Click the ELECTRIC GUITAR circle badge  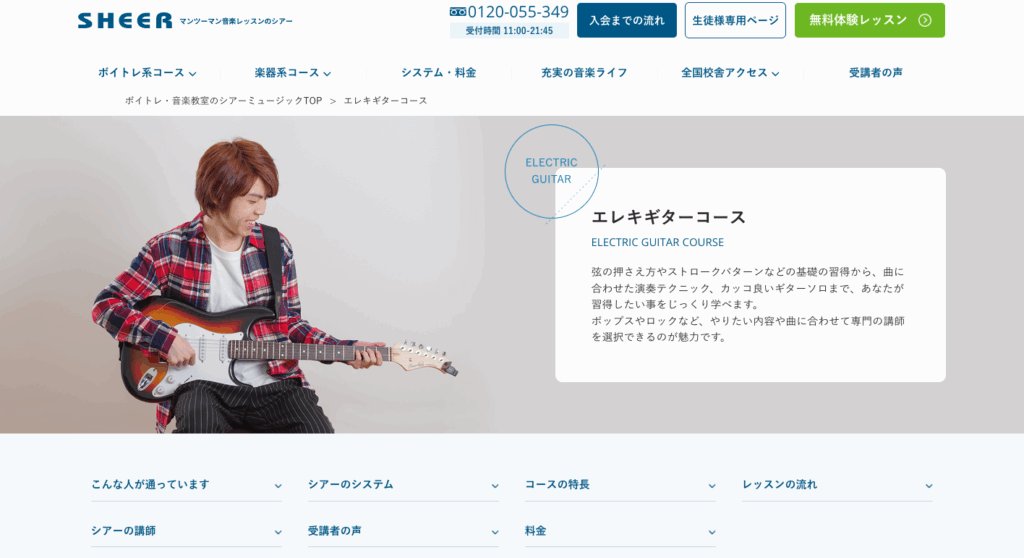click(551, 171)
